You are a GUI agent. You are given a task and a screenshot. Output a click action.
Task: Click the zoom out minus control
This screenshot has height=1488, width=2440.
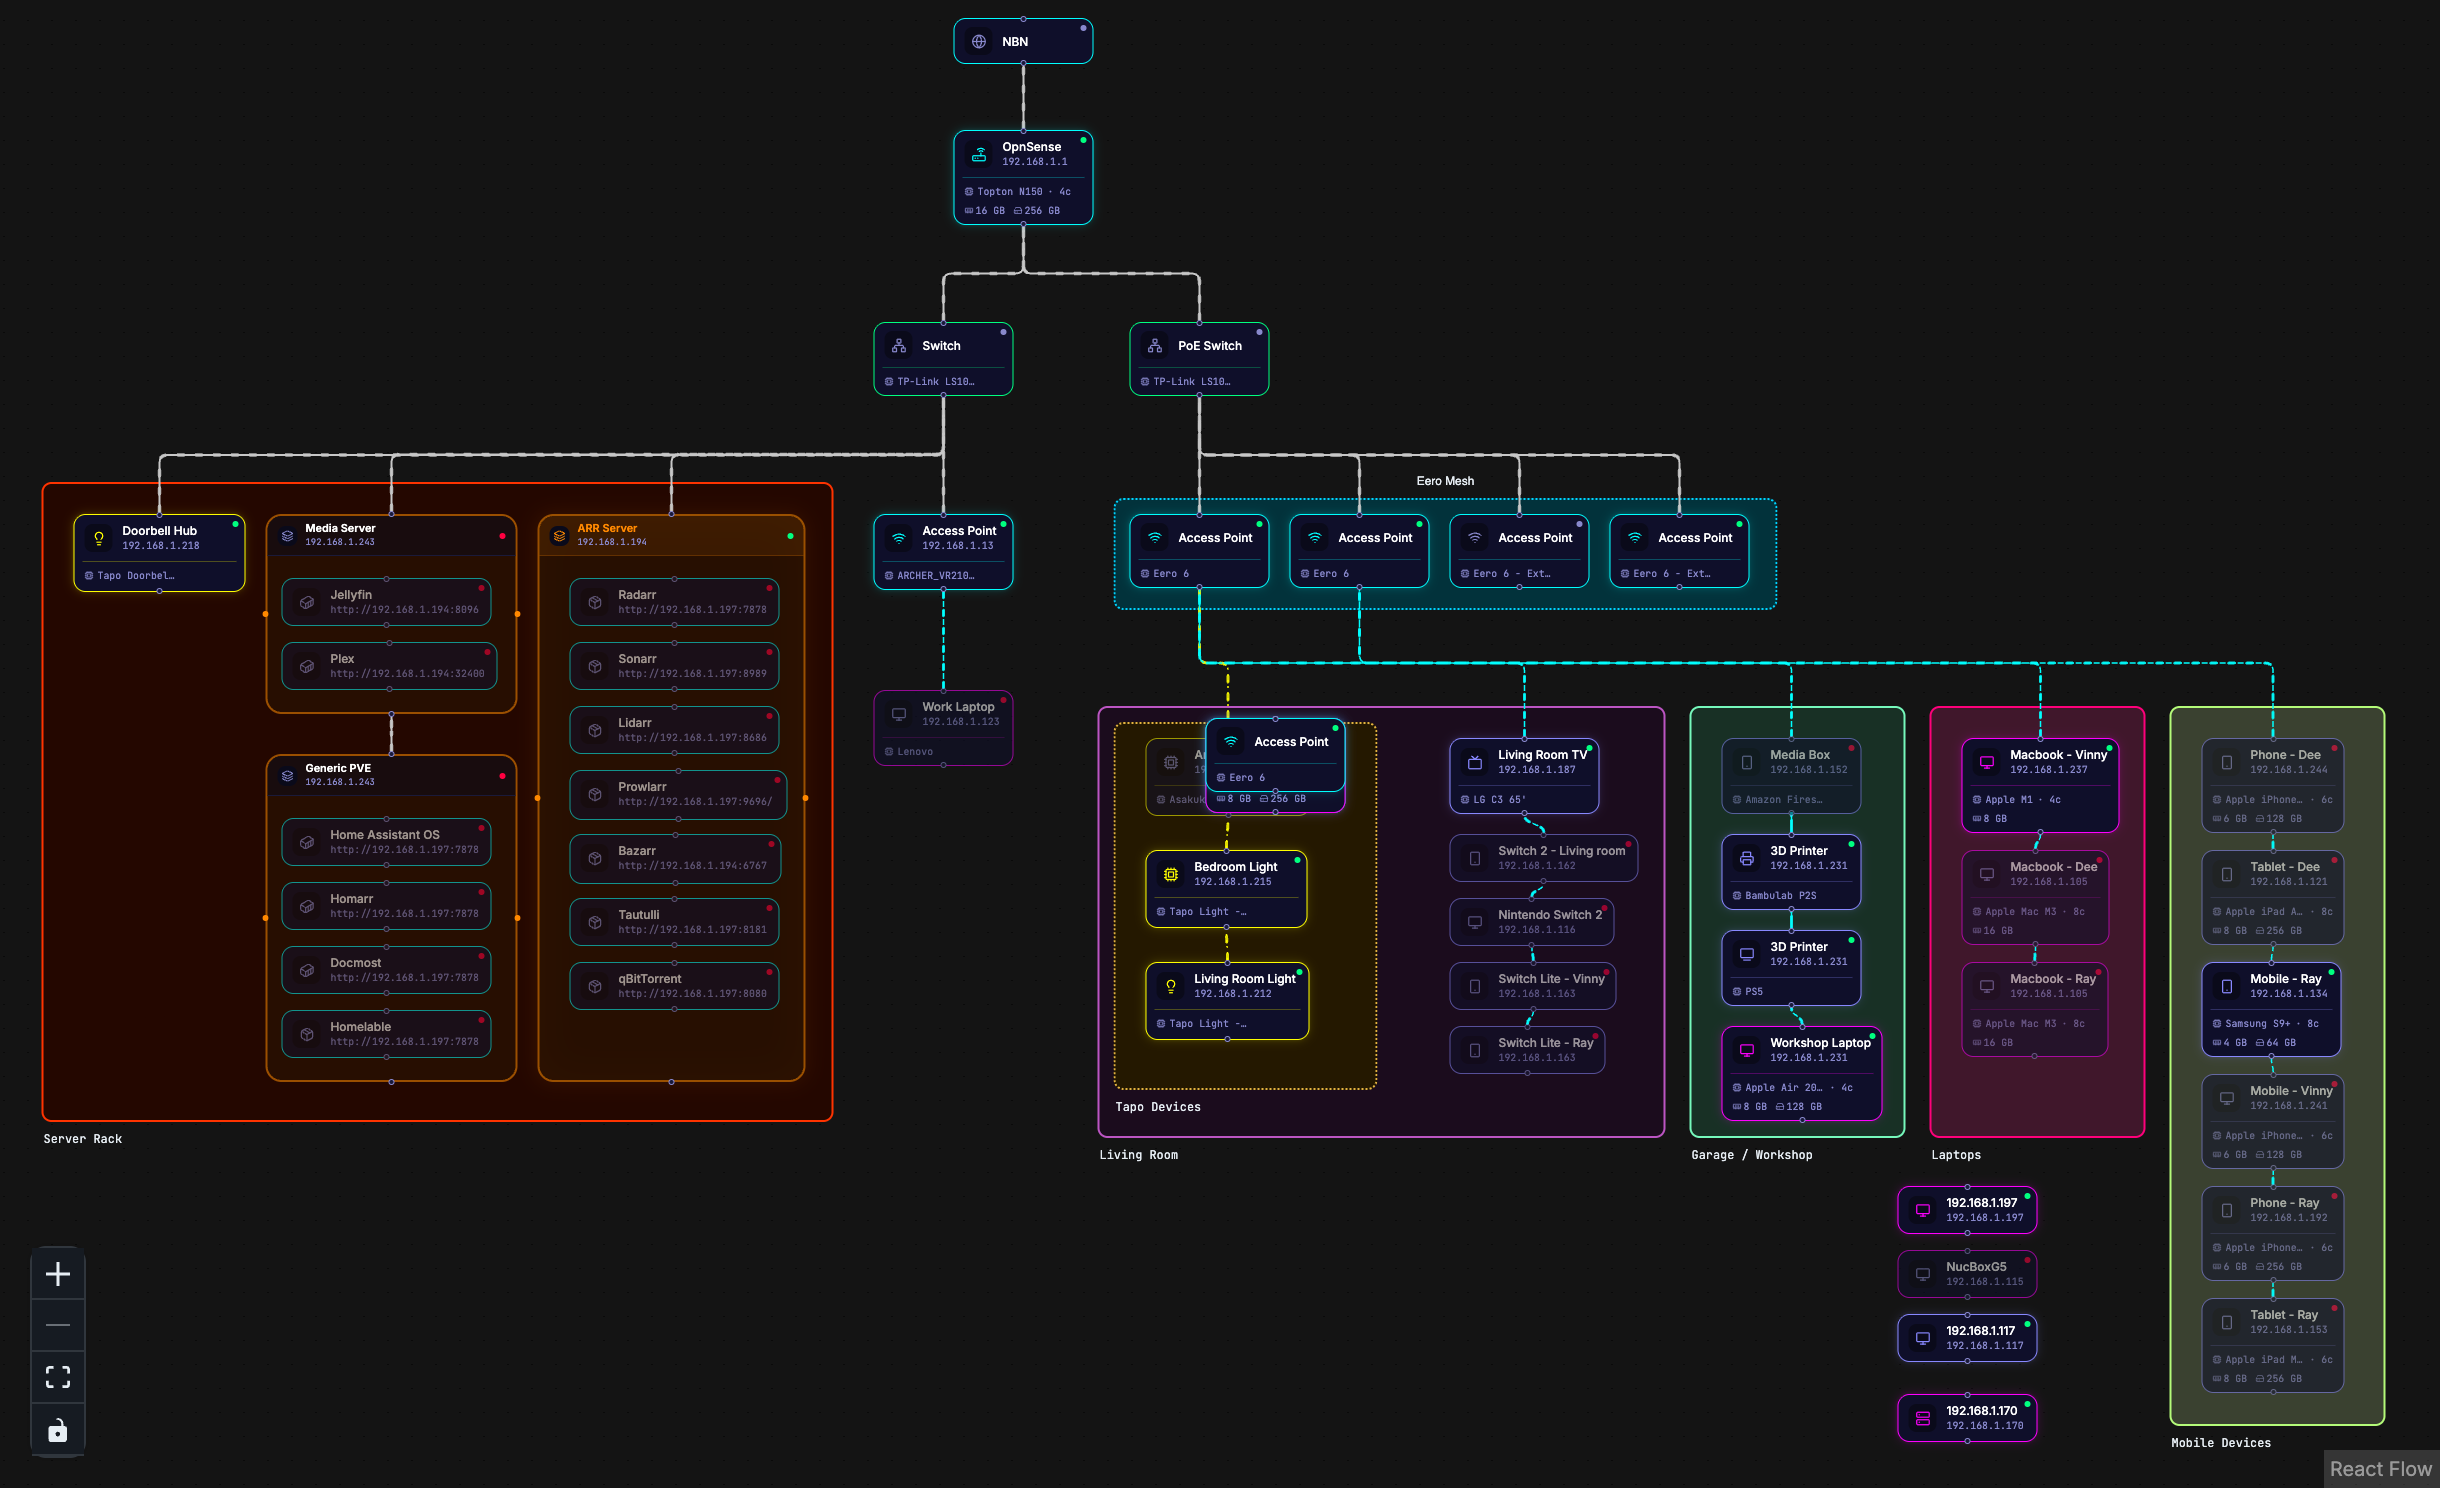(58, 1326)
